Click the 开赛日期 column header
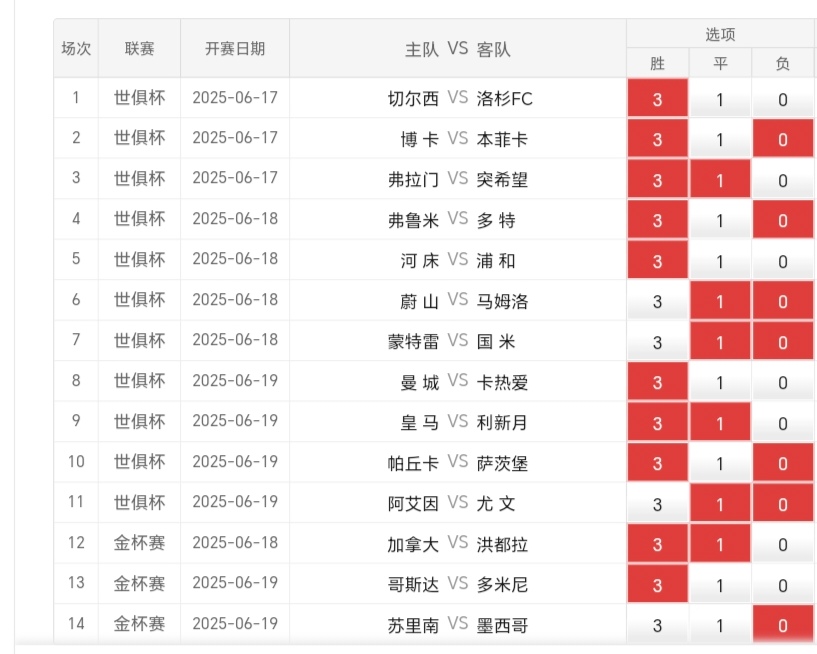This screenshot has width=817, height=654. click(x=235, y=48)
